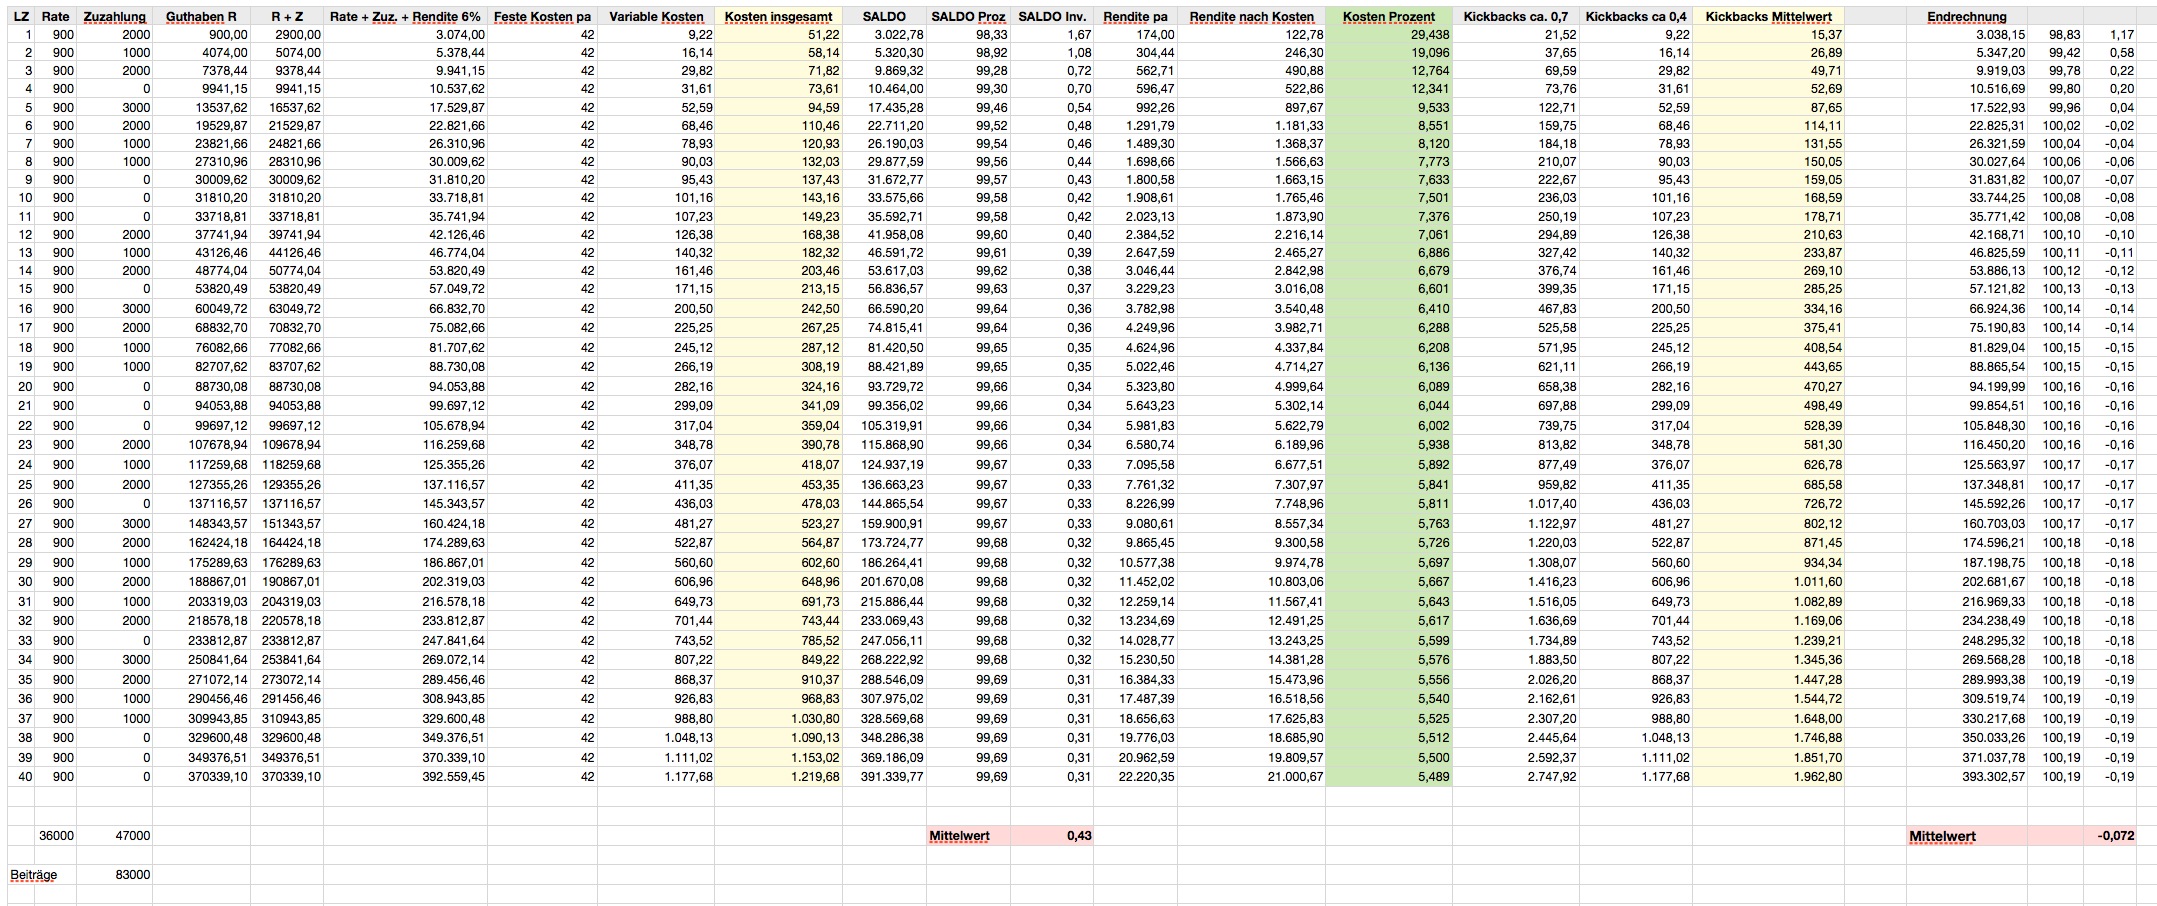Click the "R + Z" column header
Viewport: 2157px width, 906px height.
(287, 17)
